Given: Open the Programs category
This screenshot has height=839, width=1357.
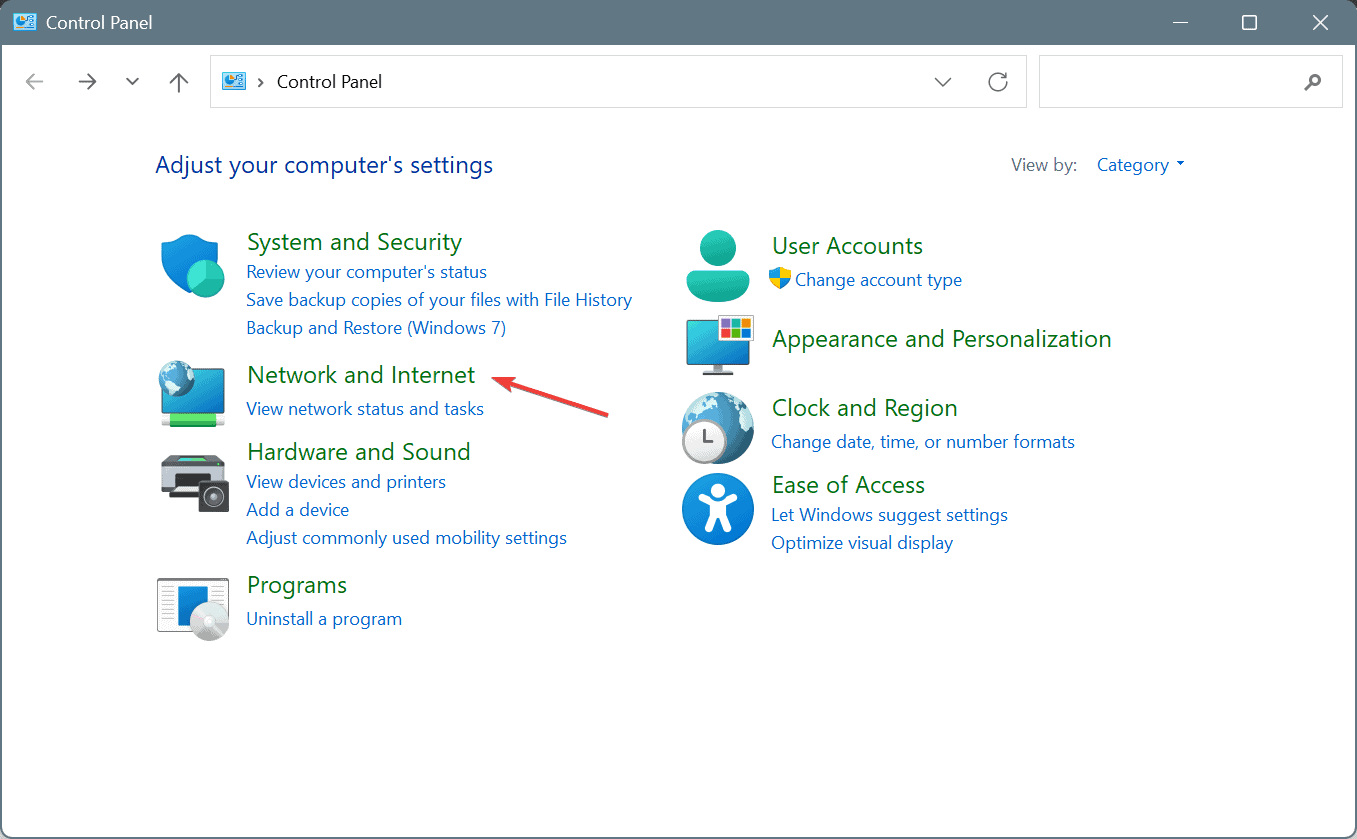Looking at the screenshot, I should [297, 585].
